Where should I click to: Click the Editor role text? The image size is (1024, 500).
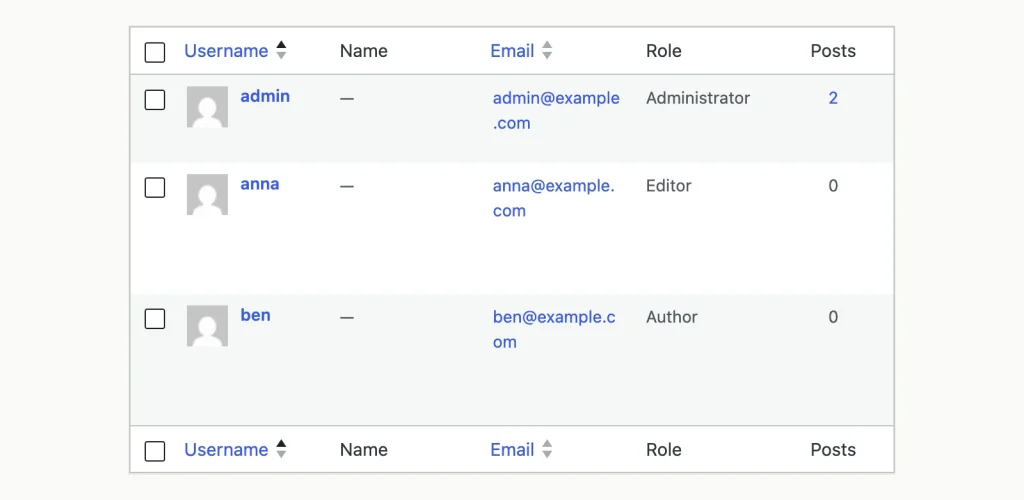669,185
